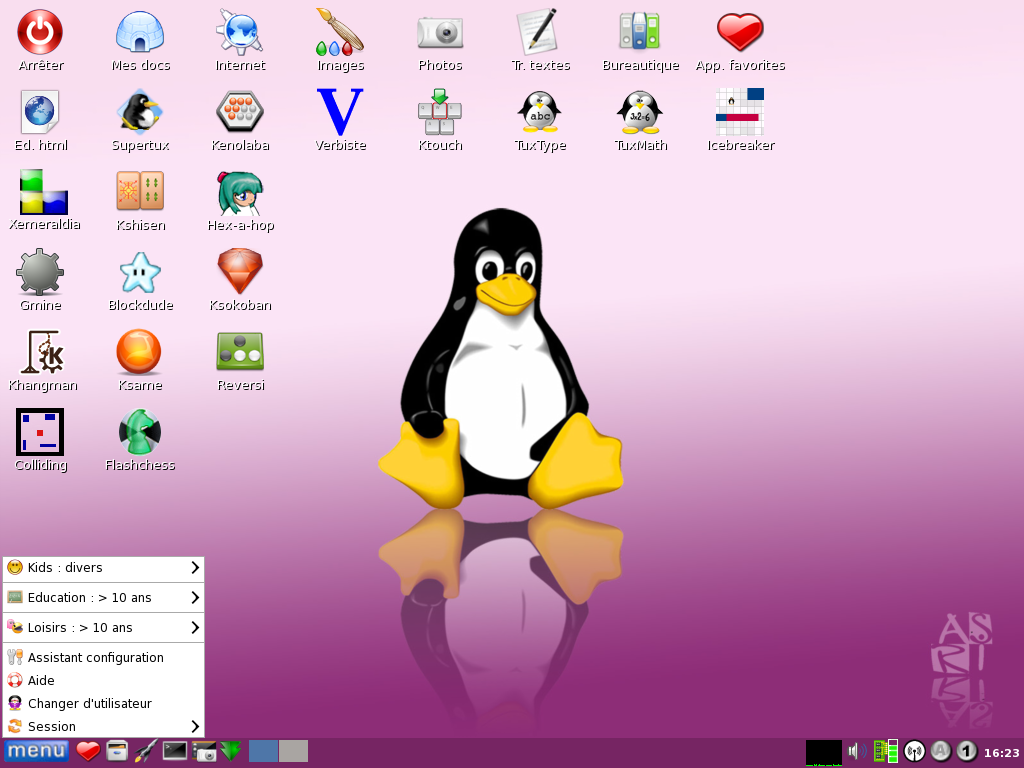This screenshot has height=768, width=1024.
Task: Click the round A tray indicator
Action: 940,752
